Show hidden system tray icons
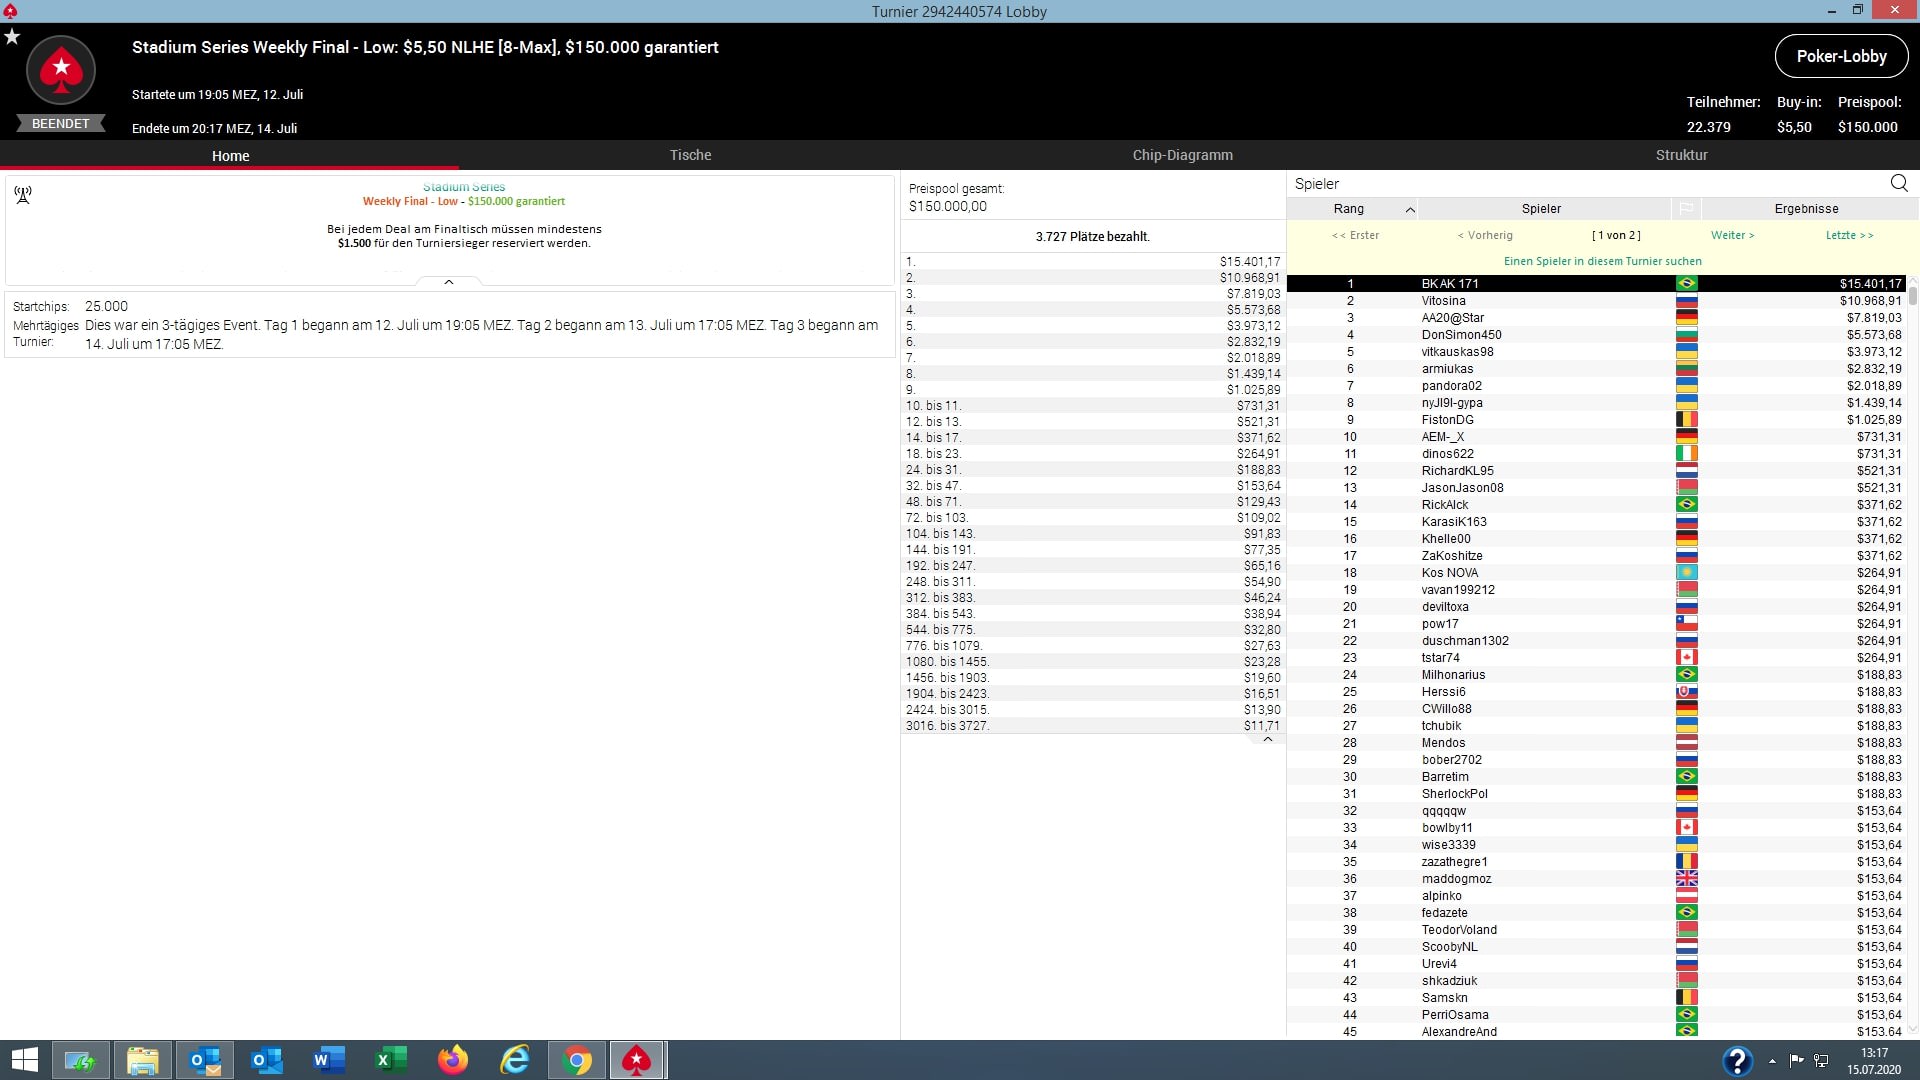The height and width of the screenshot is (1080, 1920). [x=1772, y=1061]
